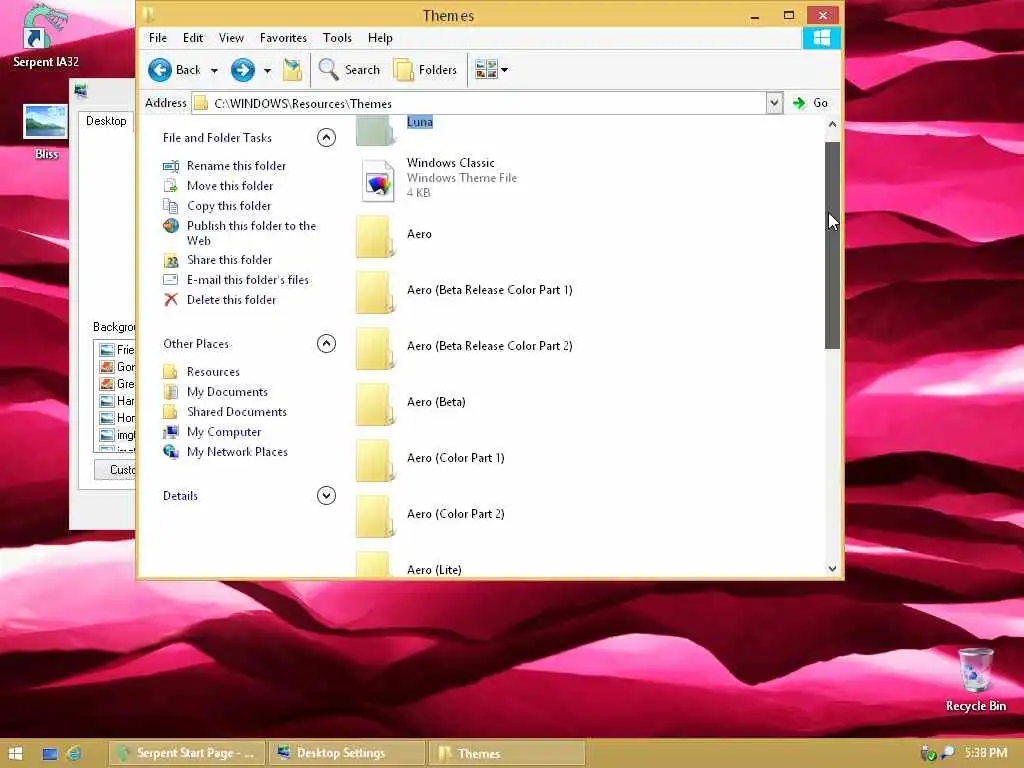Open the Serpent IA32 desktop shortcut
1024x768 pixels.
45,37
